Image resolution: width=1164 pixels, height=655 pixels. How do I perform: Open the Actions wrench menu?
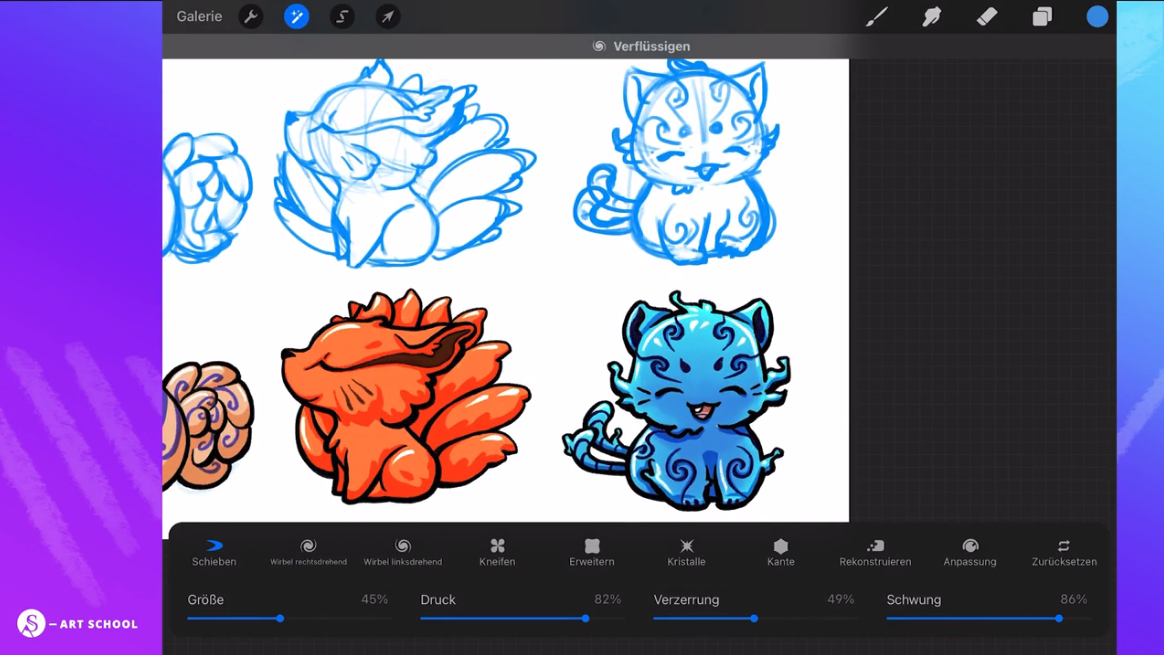(x=251, y=16)
